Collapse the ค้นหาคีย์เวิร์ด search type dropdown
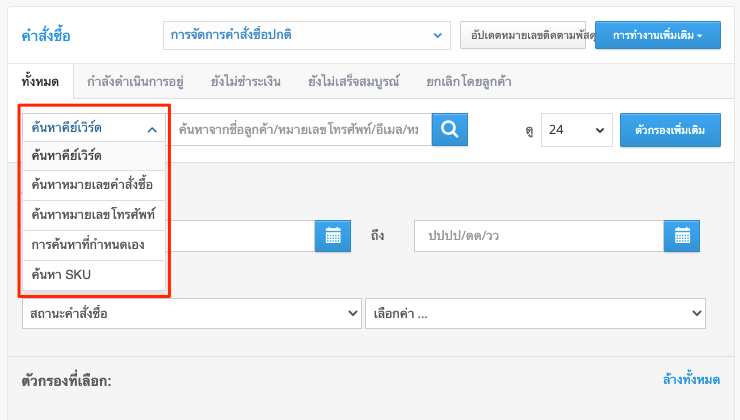740x420 pixels. click(94, 128)
